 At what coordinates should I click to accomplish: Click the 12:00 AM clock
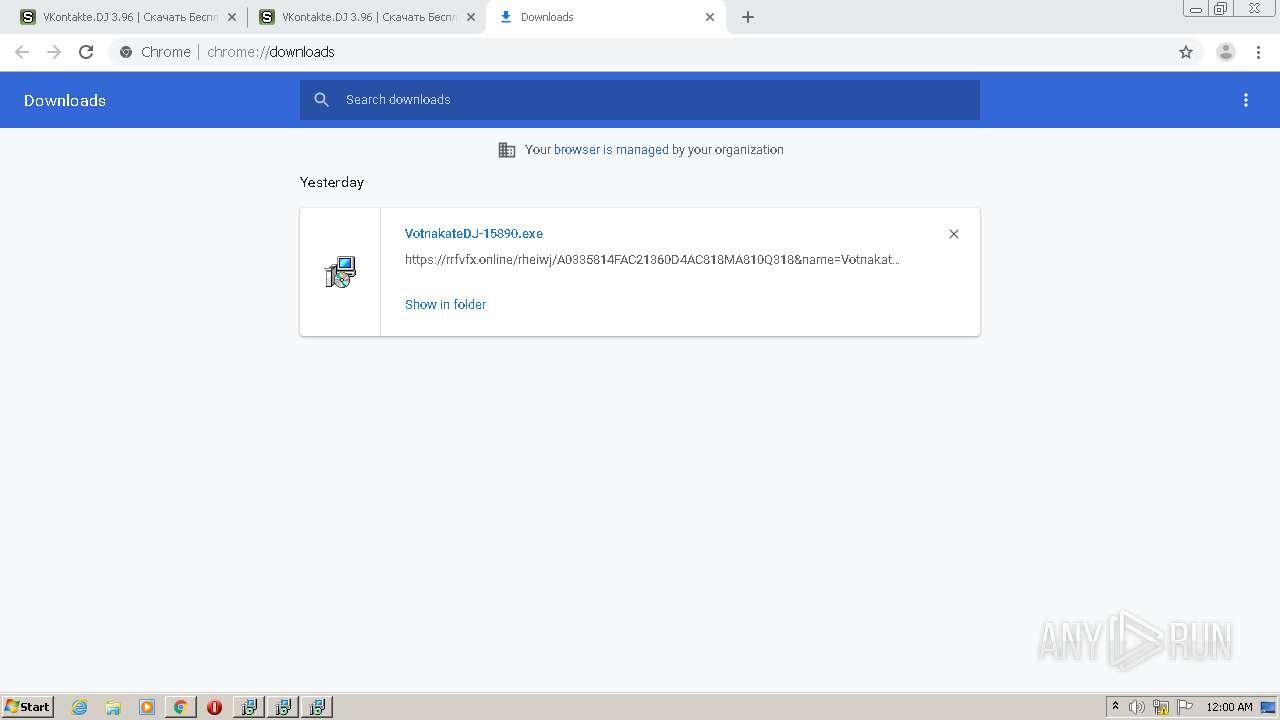point(1229,707)
